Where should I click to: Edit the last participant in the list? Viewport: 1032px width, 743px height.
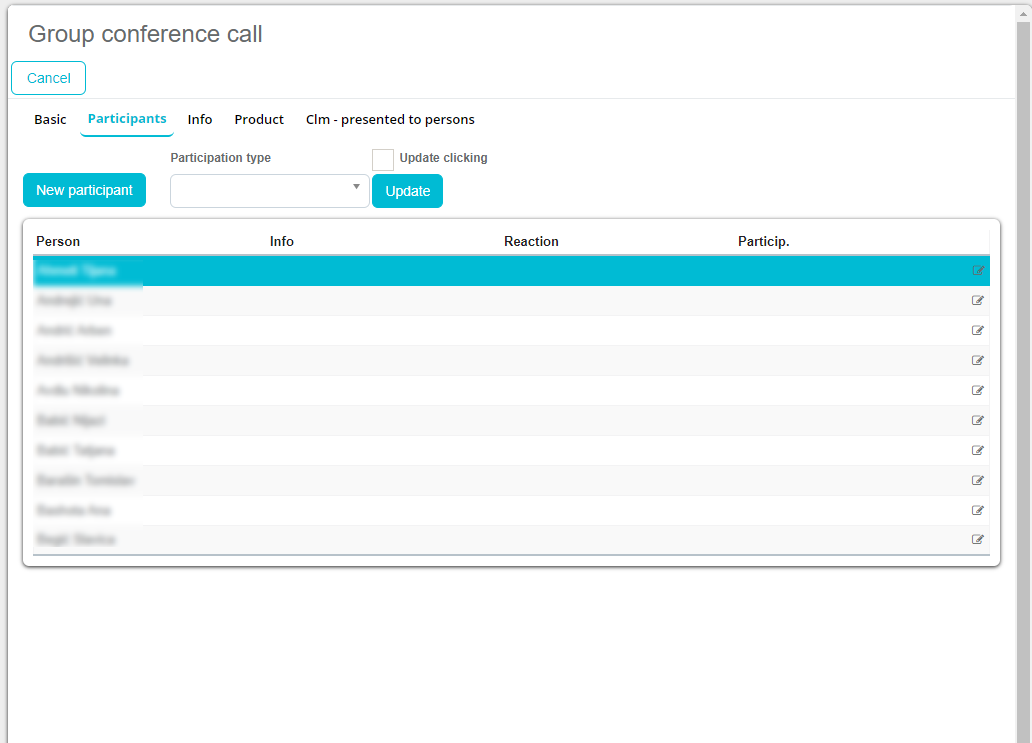[978, 540]
